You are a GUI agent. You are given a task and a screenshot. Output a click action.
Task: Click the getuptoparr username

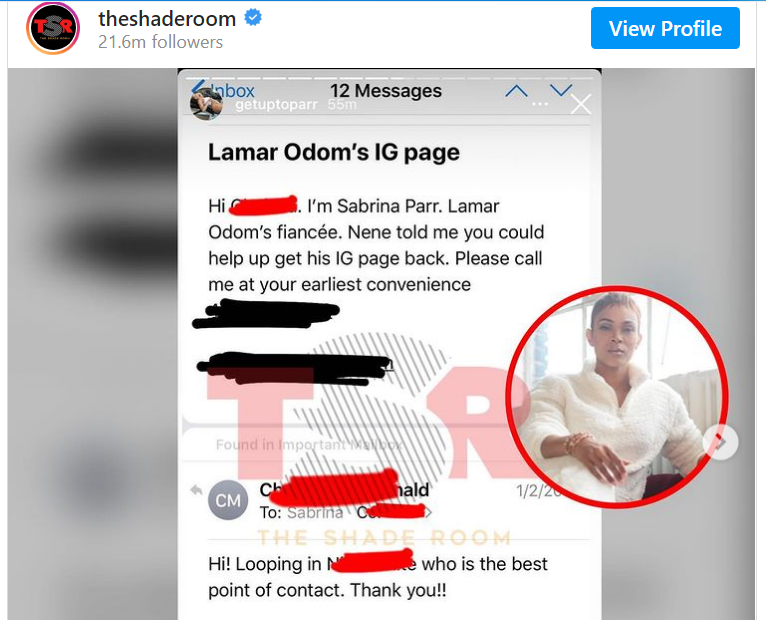[x=276, y=105]
